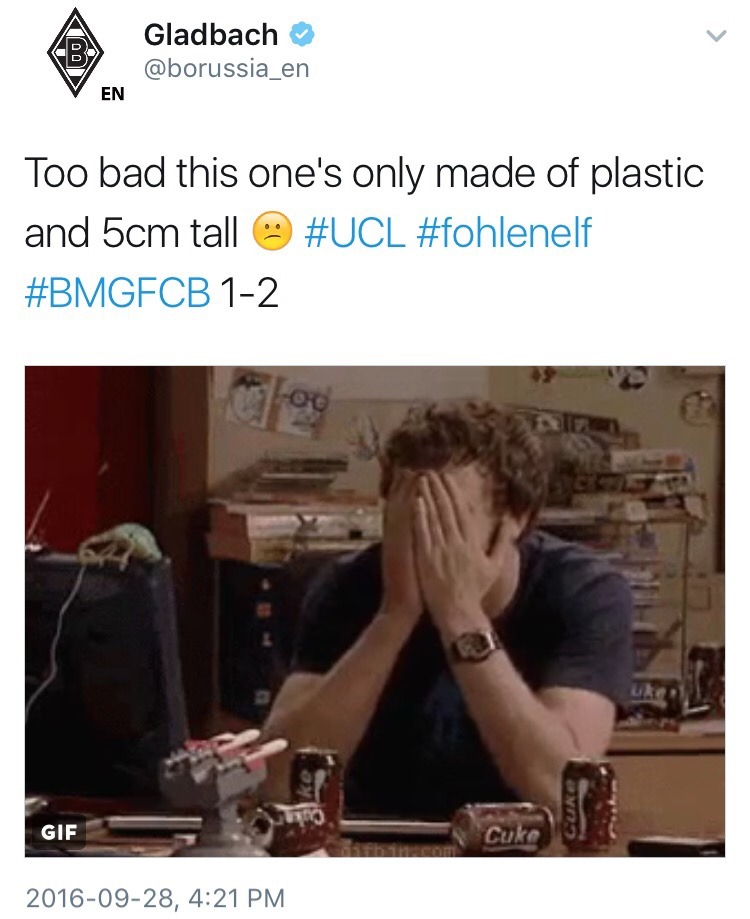Open the 2016-09-28 tweet timestamp

[155, 898]
